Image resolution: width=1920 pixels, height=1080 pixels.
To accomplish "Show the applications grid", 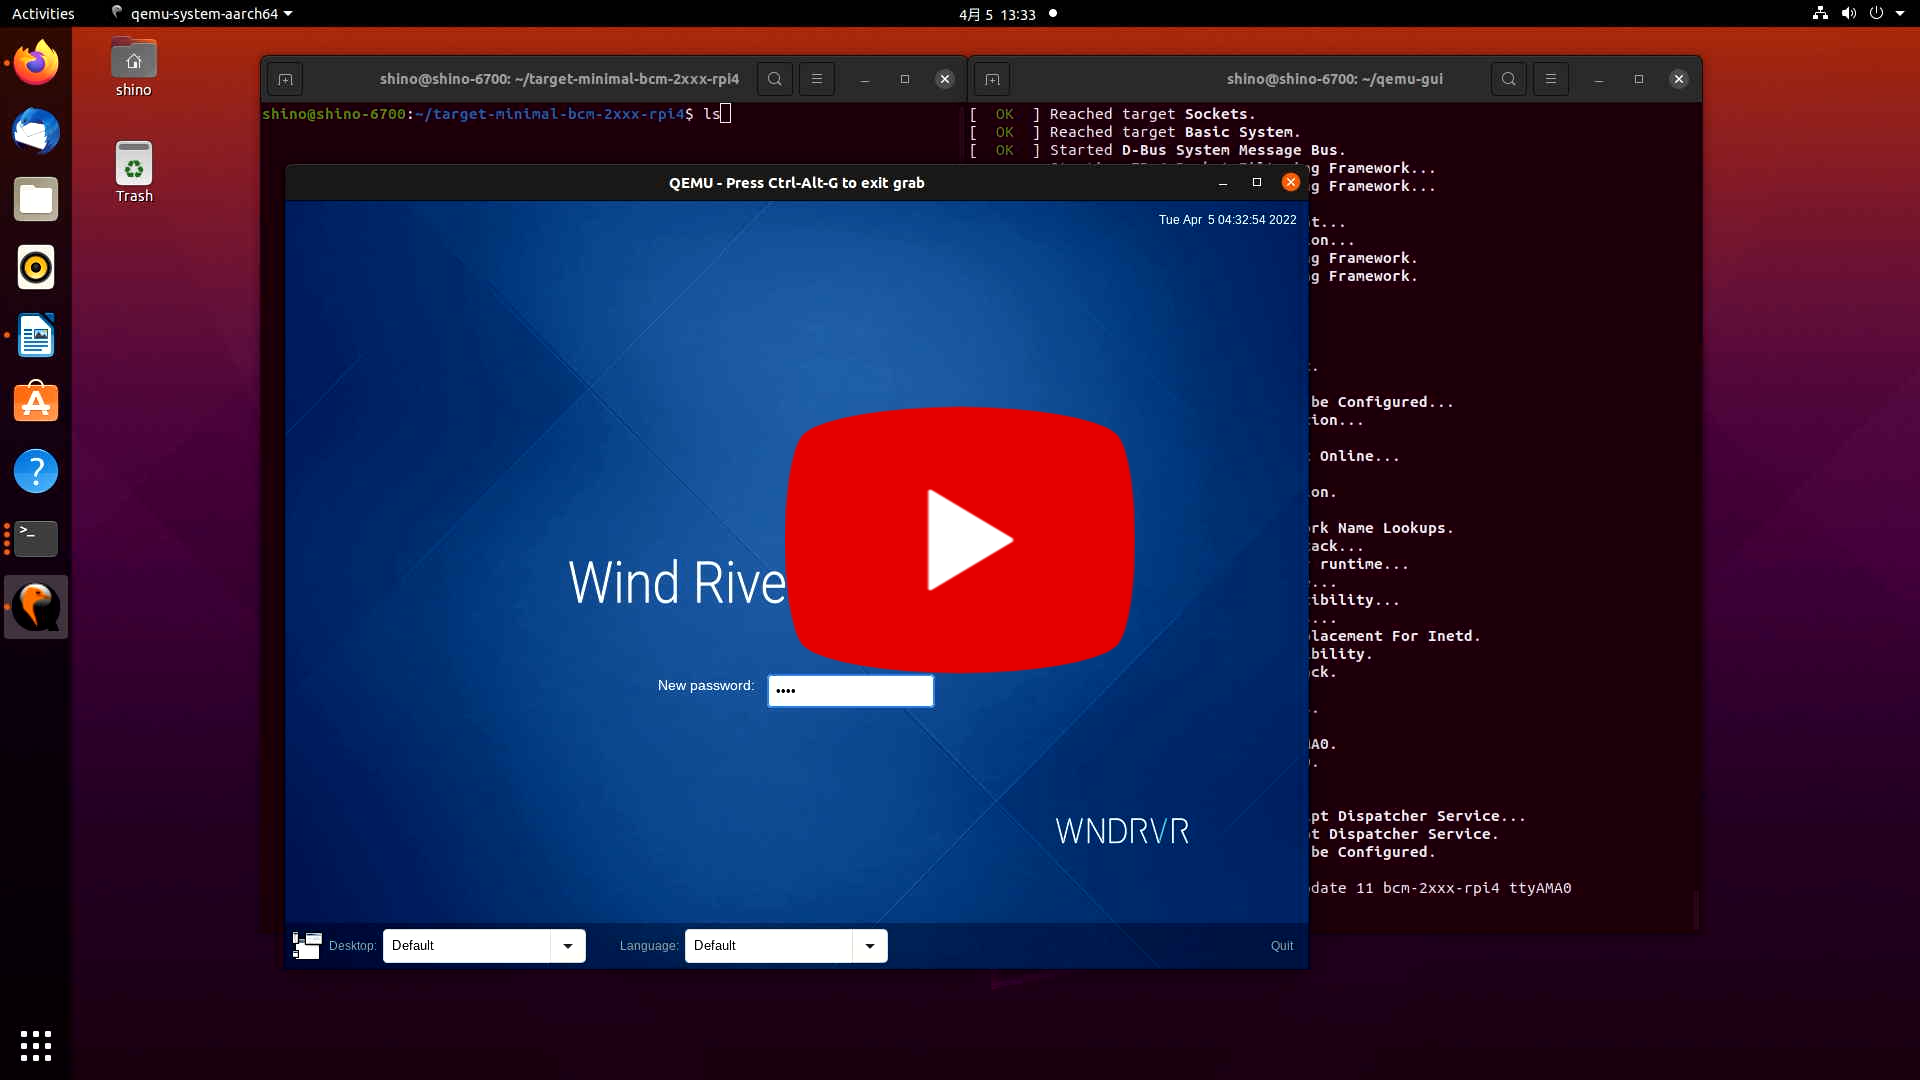I will pyautogui.click(x=36, y=1045).
